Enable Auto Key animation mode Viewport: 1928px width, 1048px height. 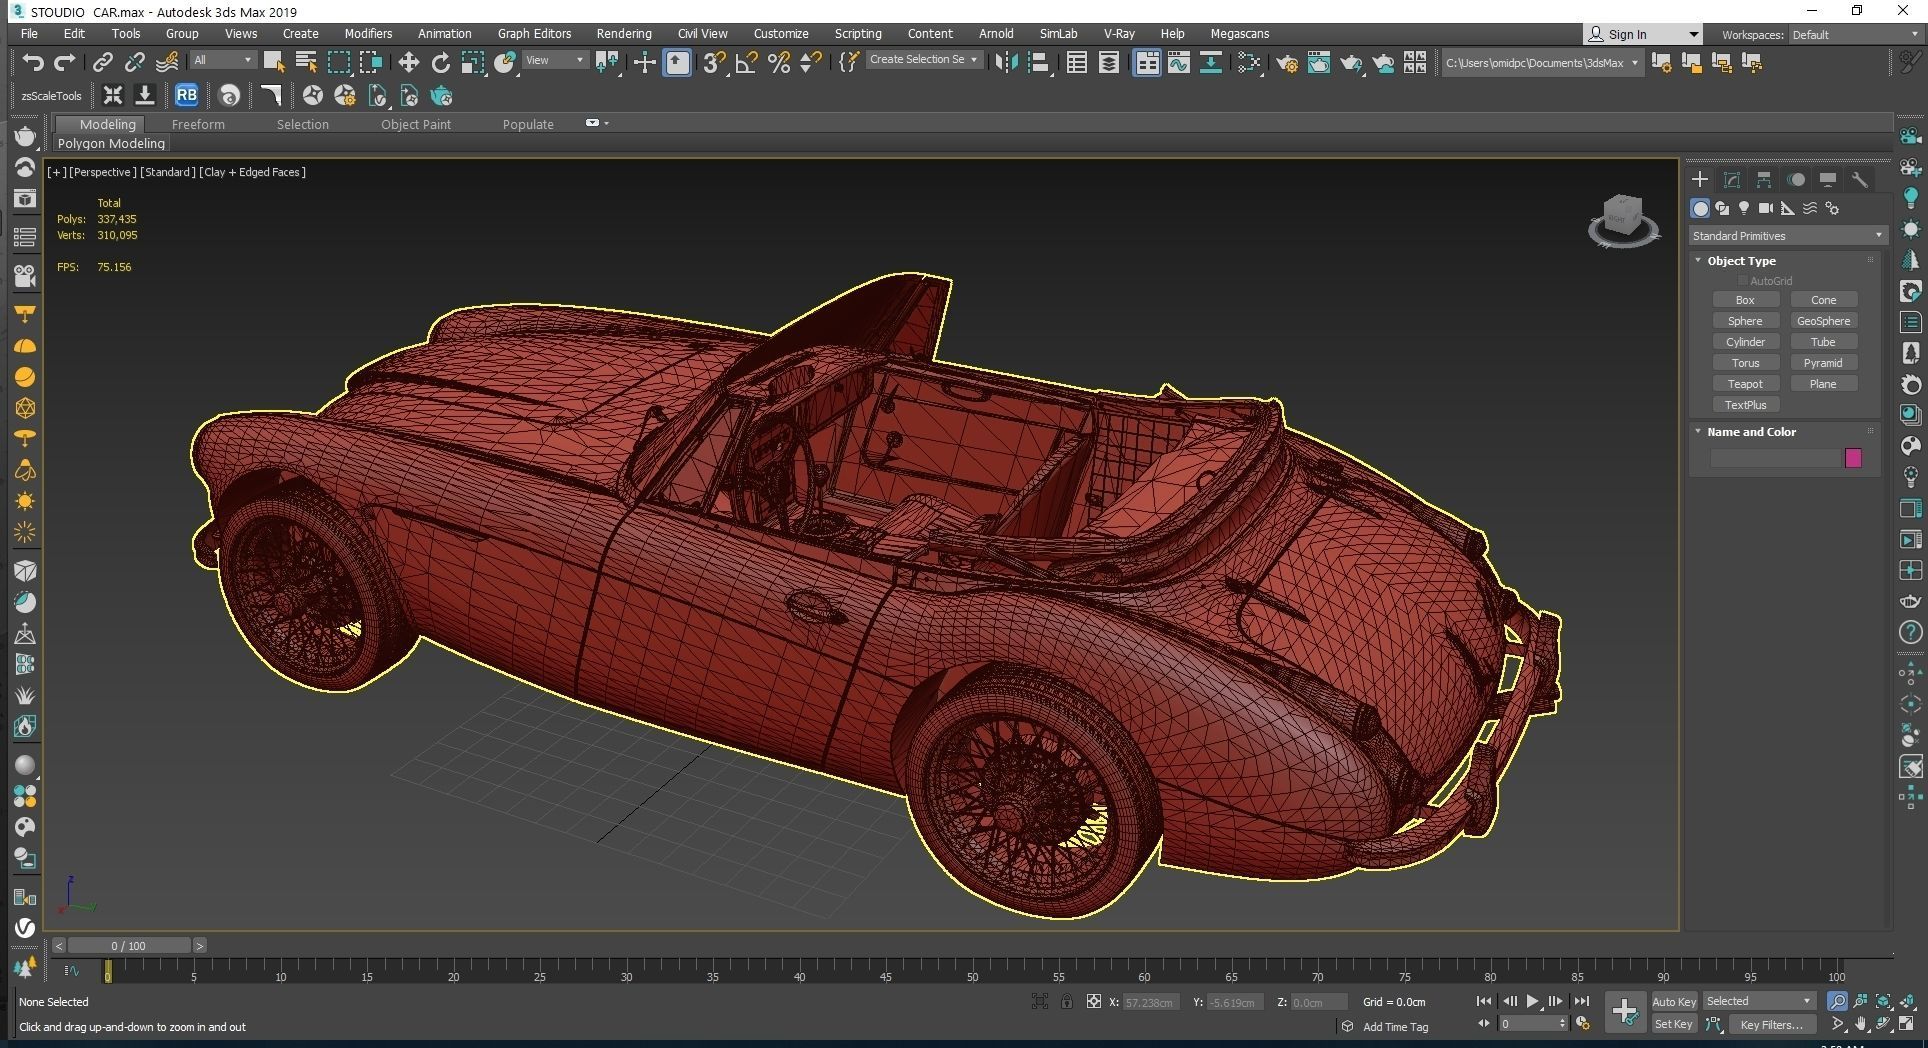[x=1674, y=1001]
